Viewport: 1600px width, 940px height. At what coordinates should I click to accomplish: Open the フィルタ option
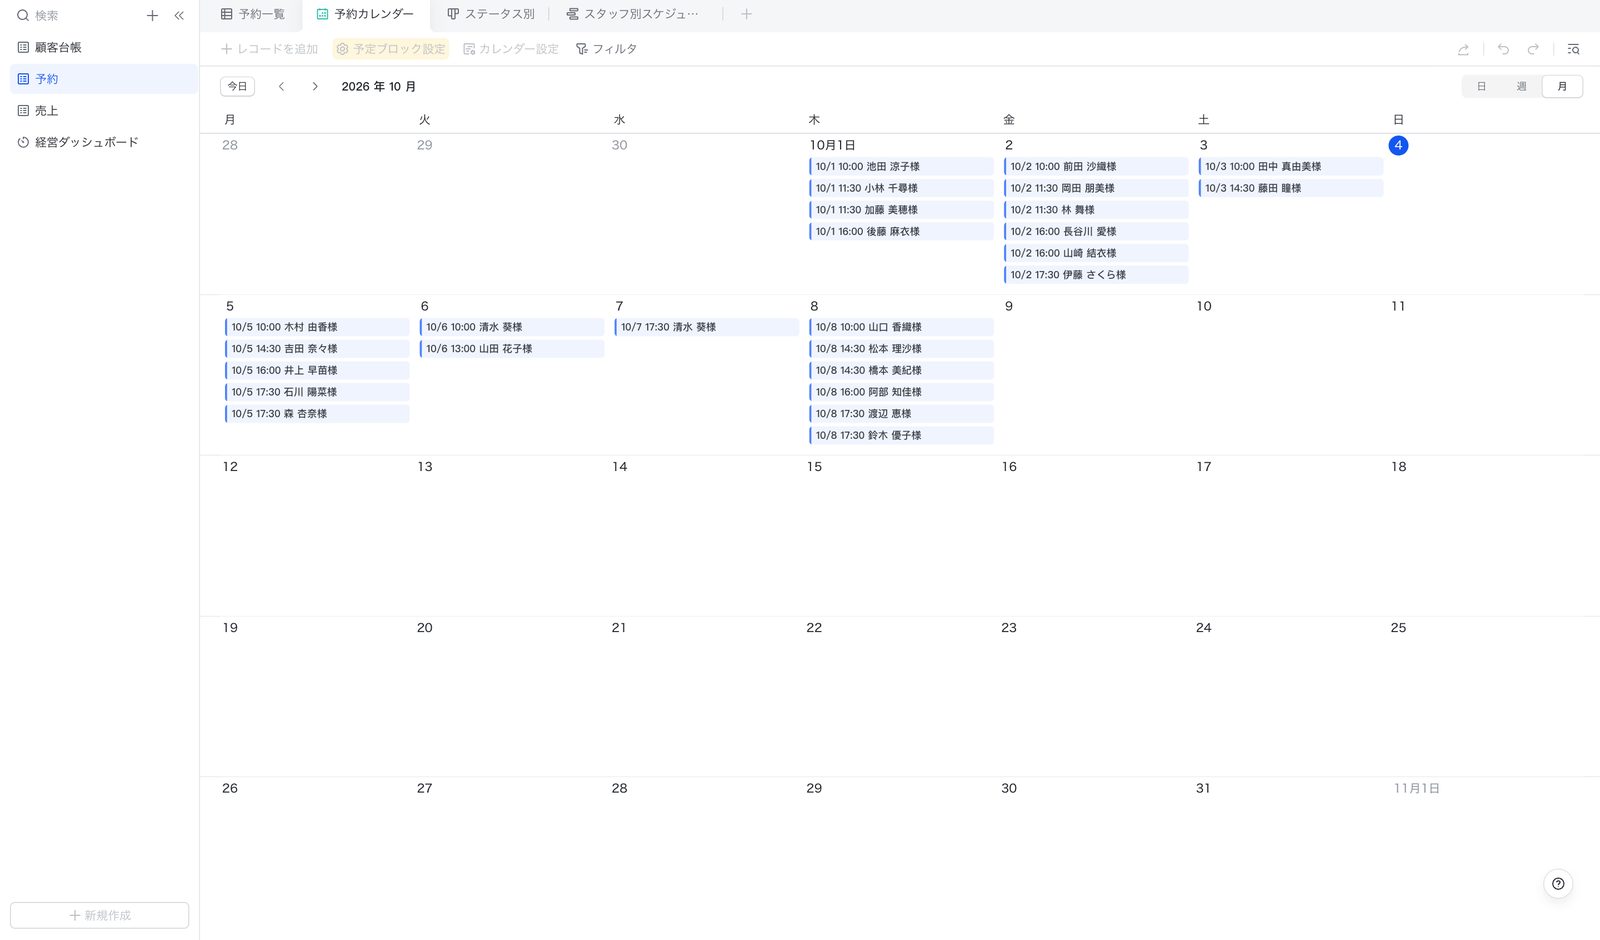click(x=606, y=49)
